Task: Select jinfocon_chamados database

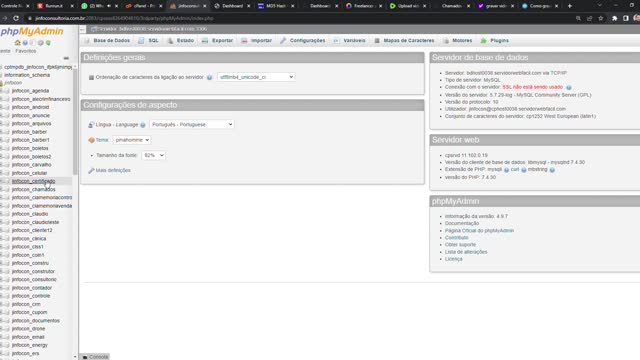Action: 33,189
